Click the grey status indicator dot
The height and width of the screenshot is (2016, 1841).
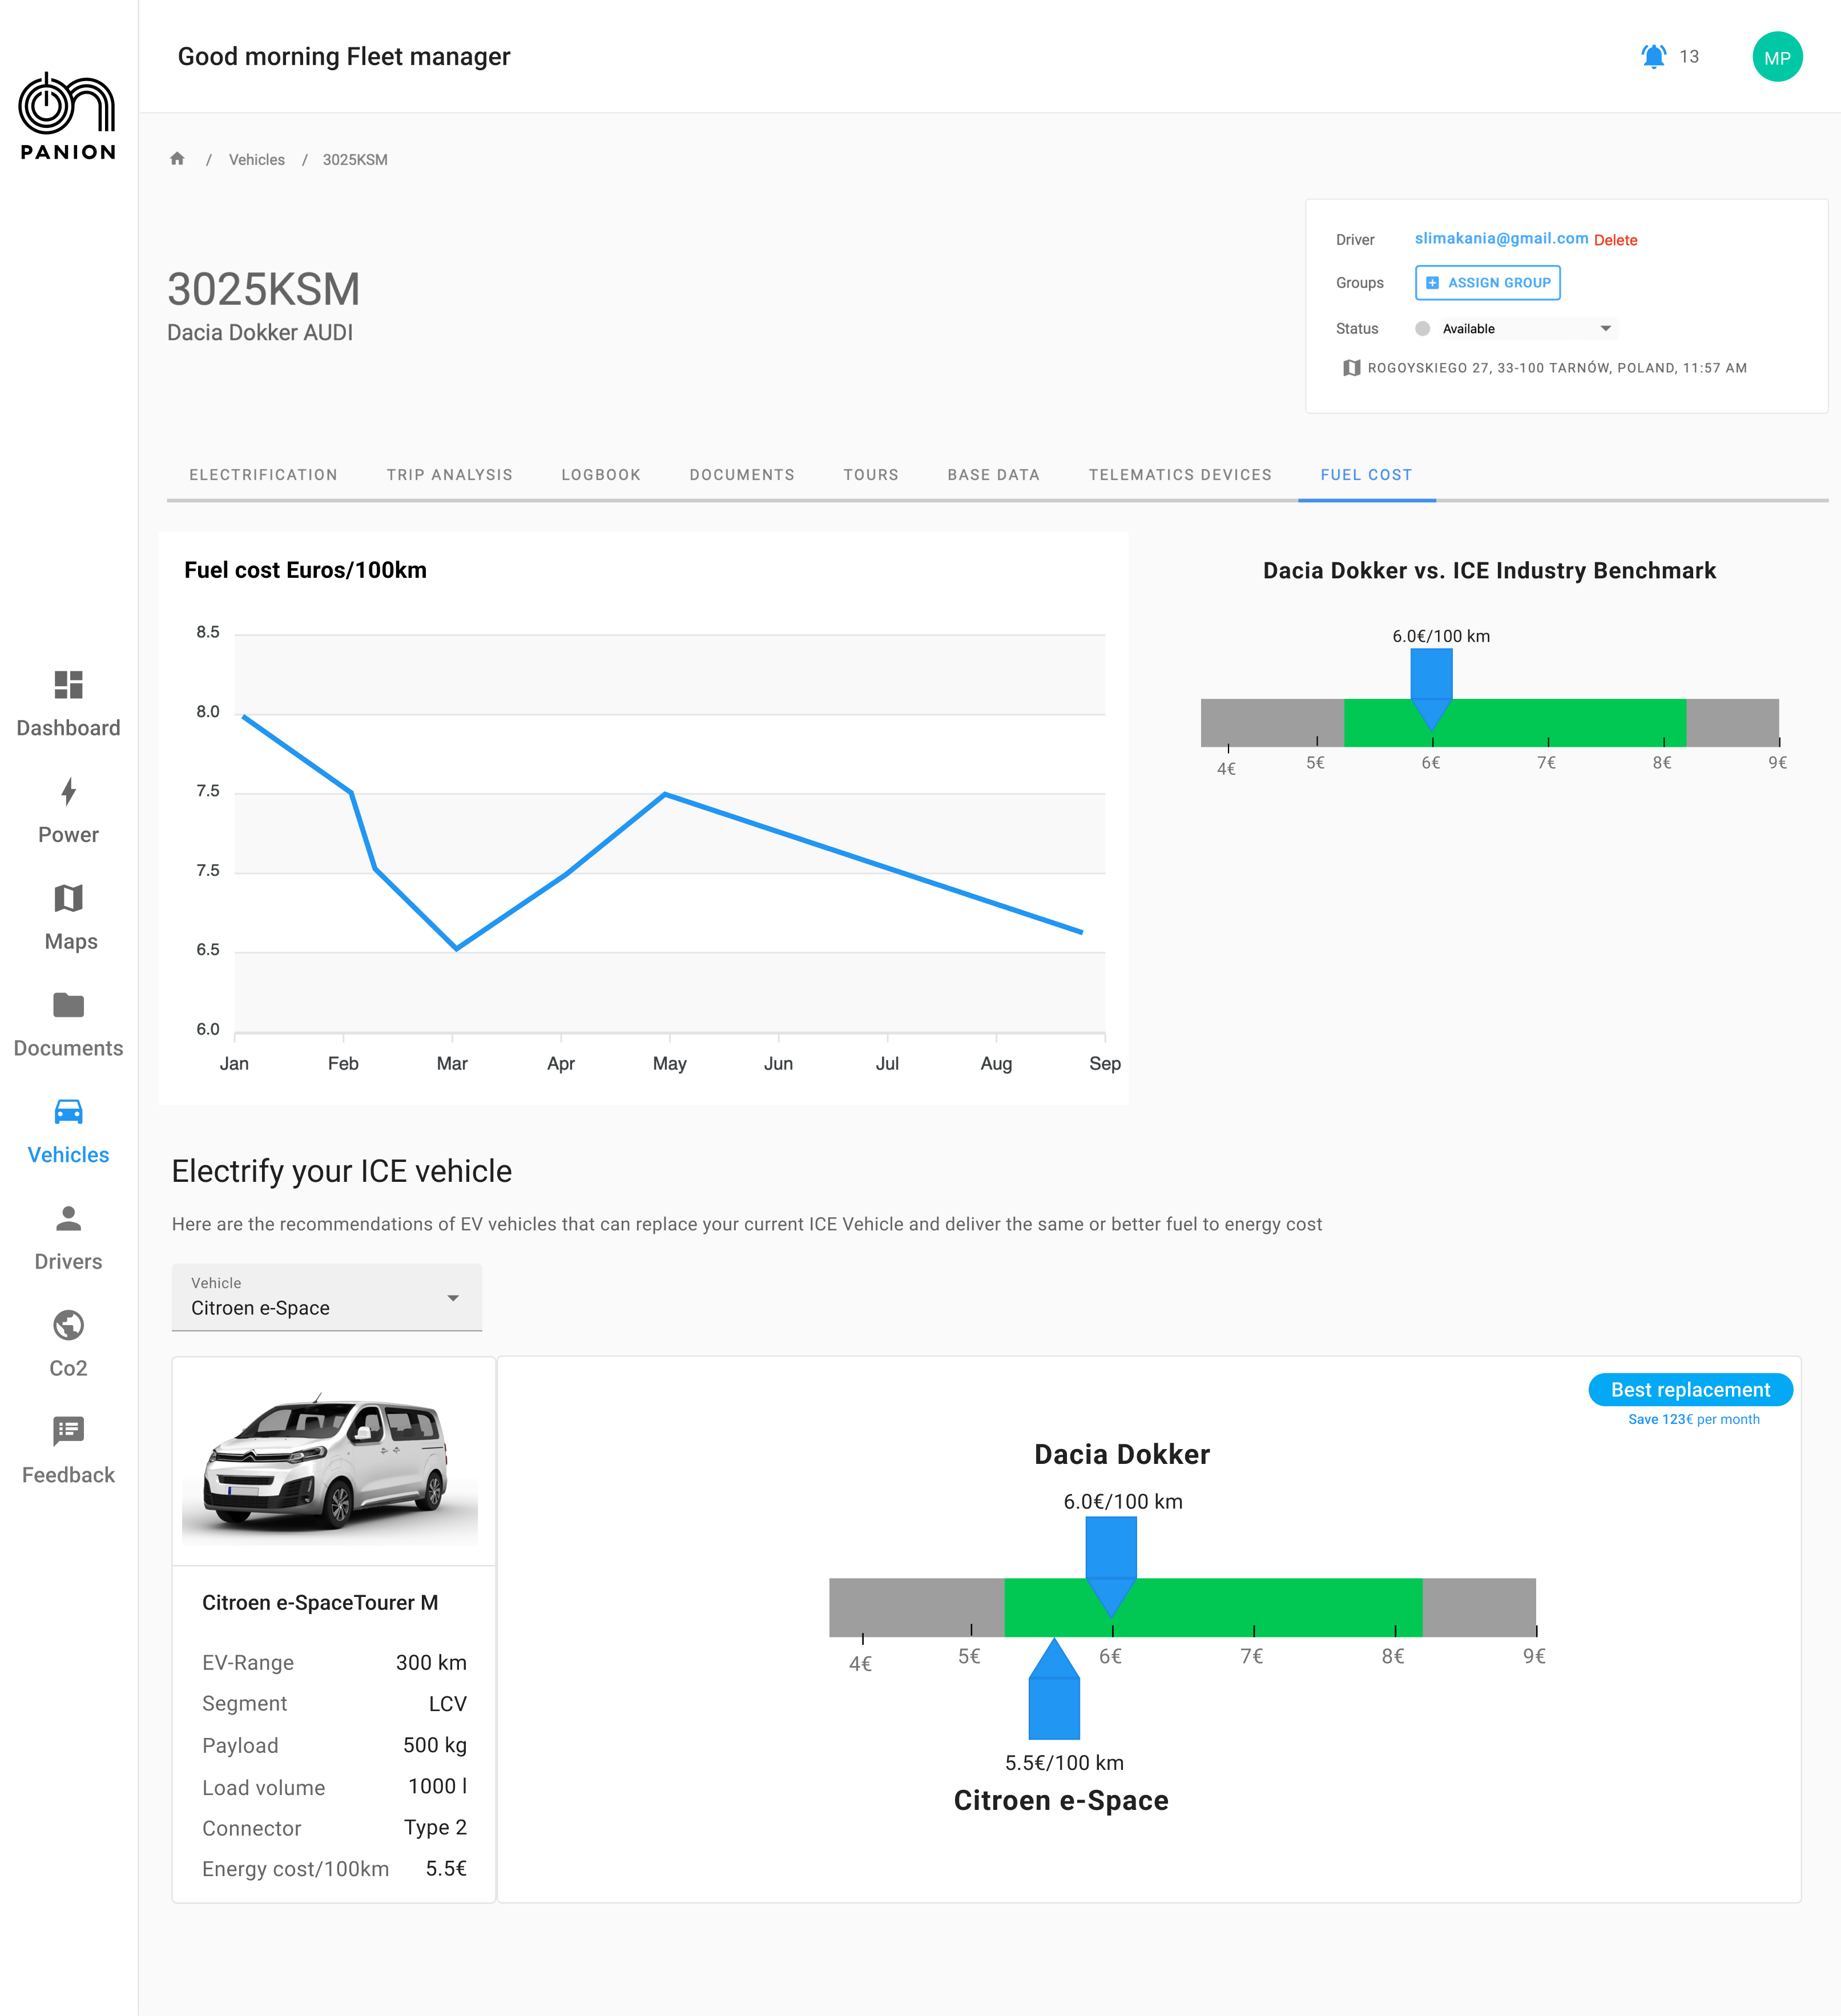(x=1422, y=329)
